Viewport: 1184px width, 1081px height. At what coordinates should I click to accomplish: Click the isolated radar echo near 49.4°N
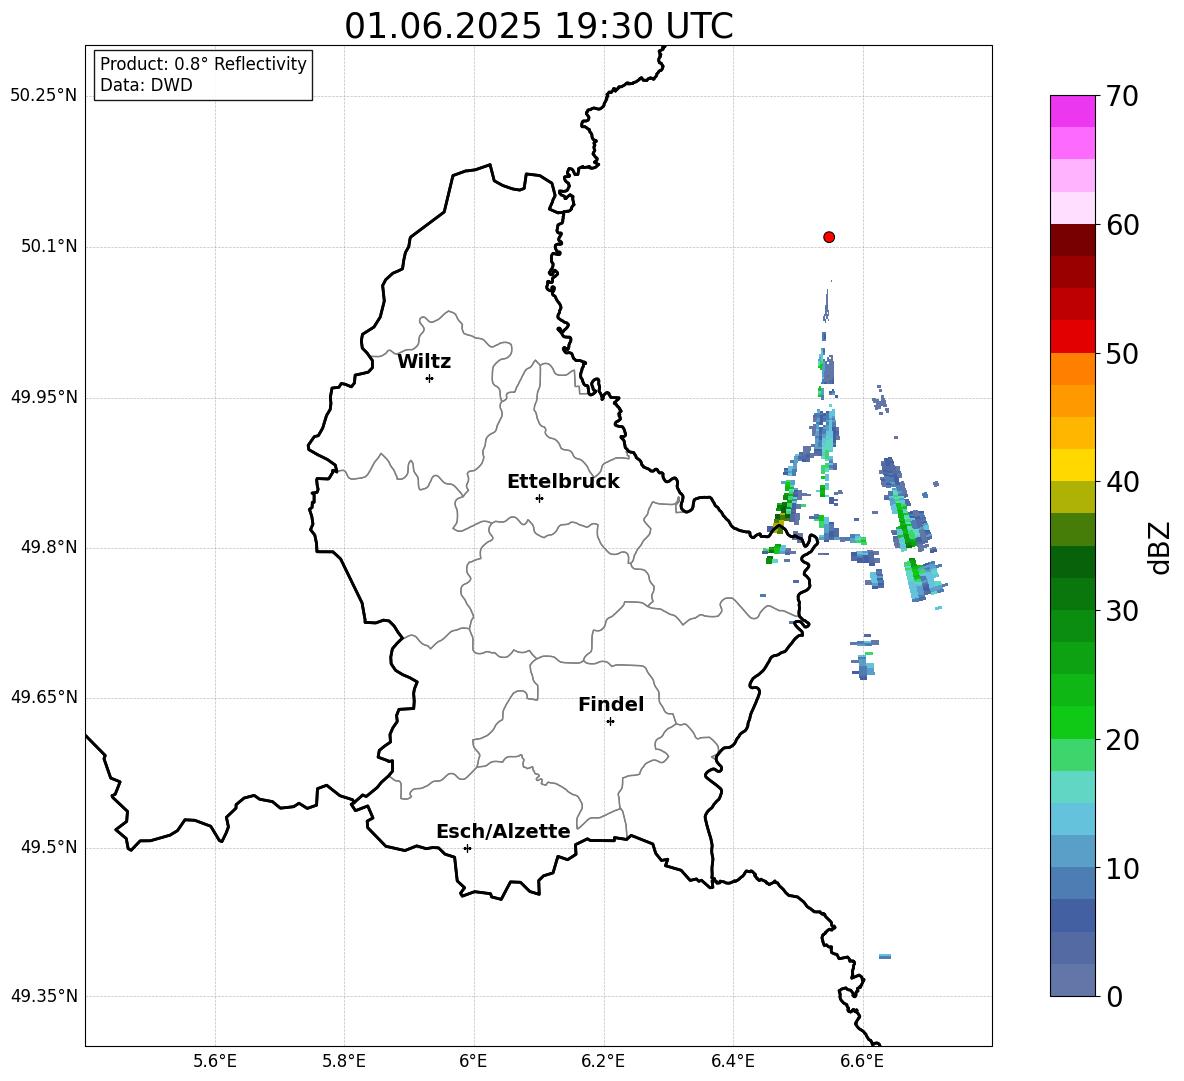[x=885, y=956]
